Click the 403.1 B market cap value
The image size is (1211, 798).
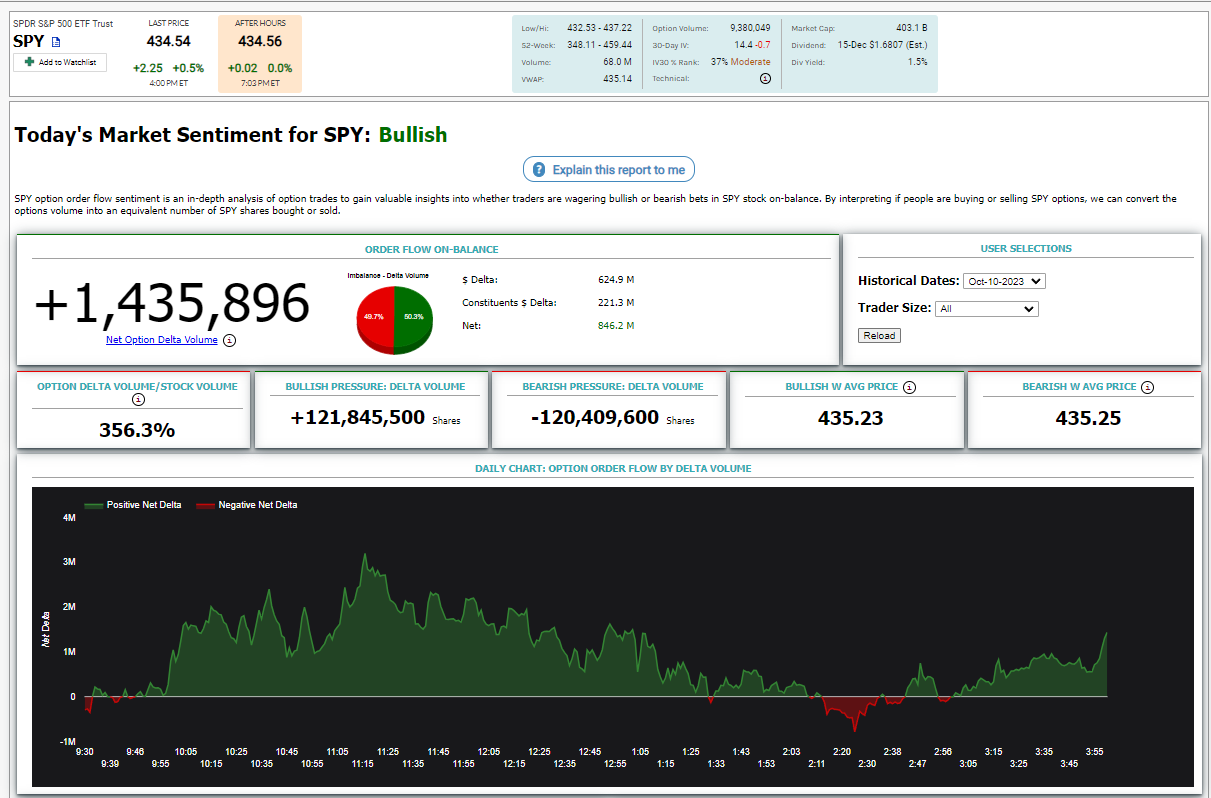click(x=910, y=28)
